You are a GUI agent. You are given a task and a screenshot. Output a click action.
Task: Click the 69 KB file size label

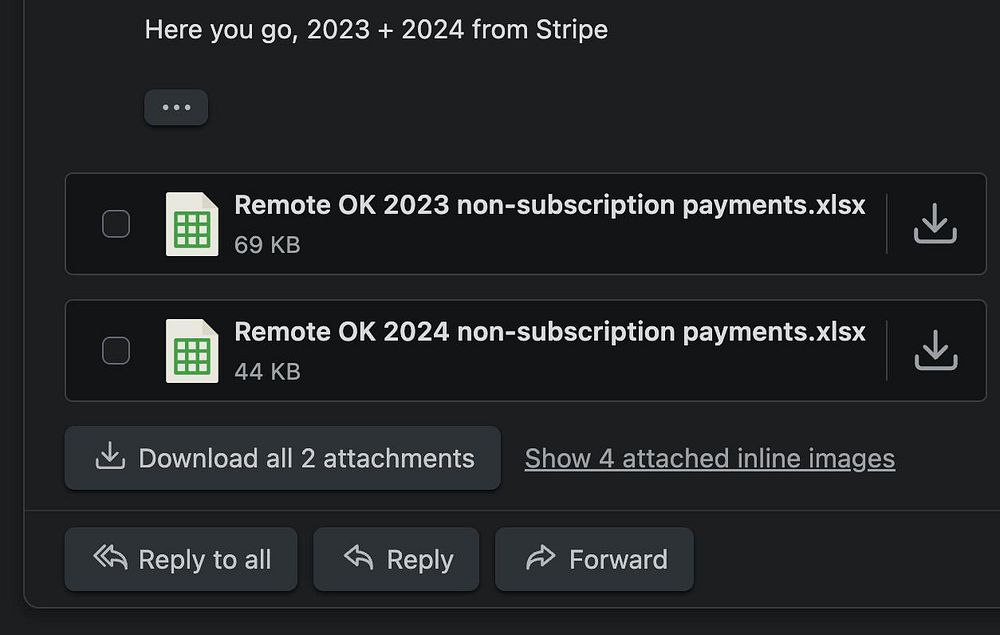click(x=267, y=245)
